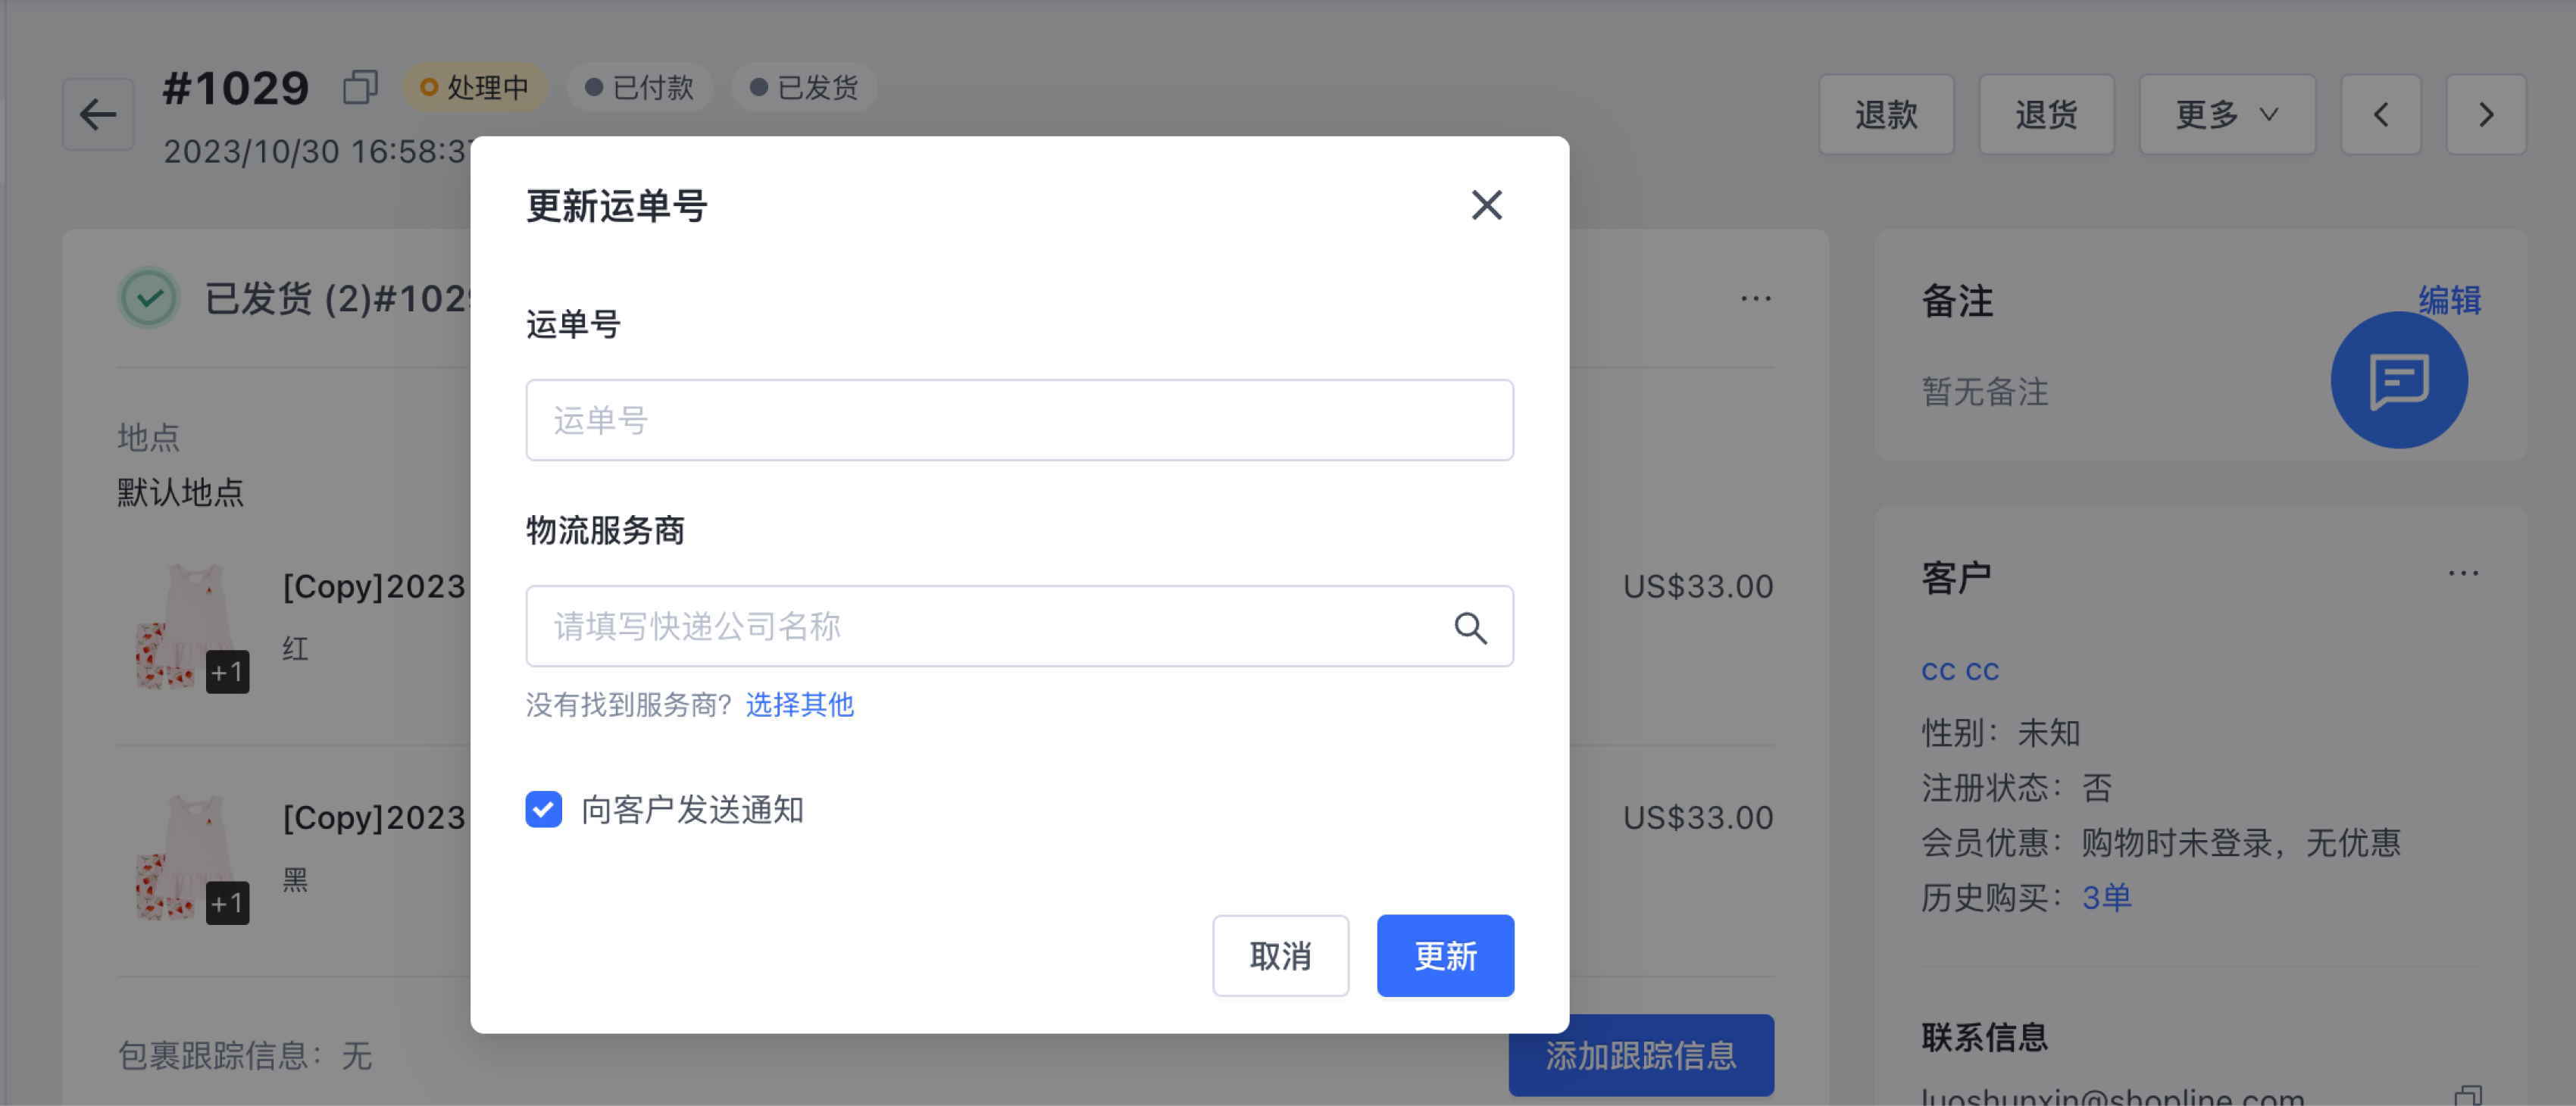
Task: Click the 退款 refund button
Action: [1886, 114]
